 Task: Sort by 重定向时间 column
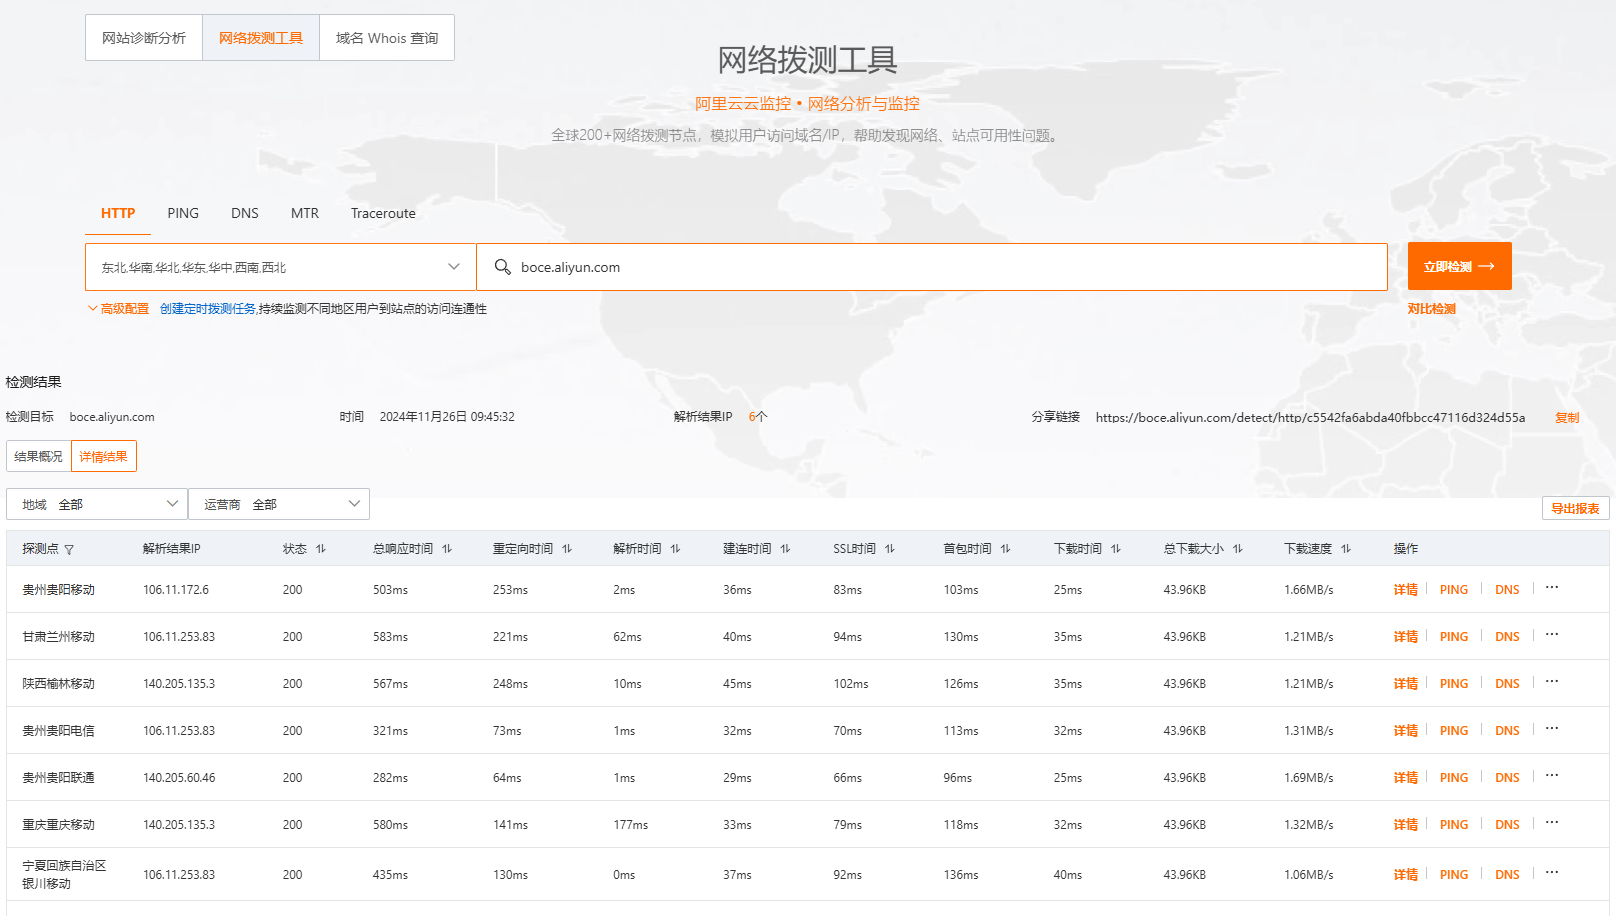tap(567, 549)
